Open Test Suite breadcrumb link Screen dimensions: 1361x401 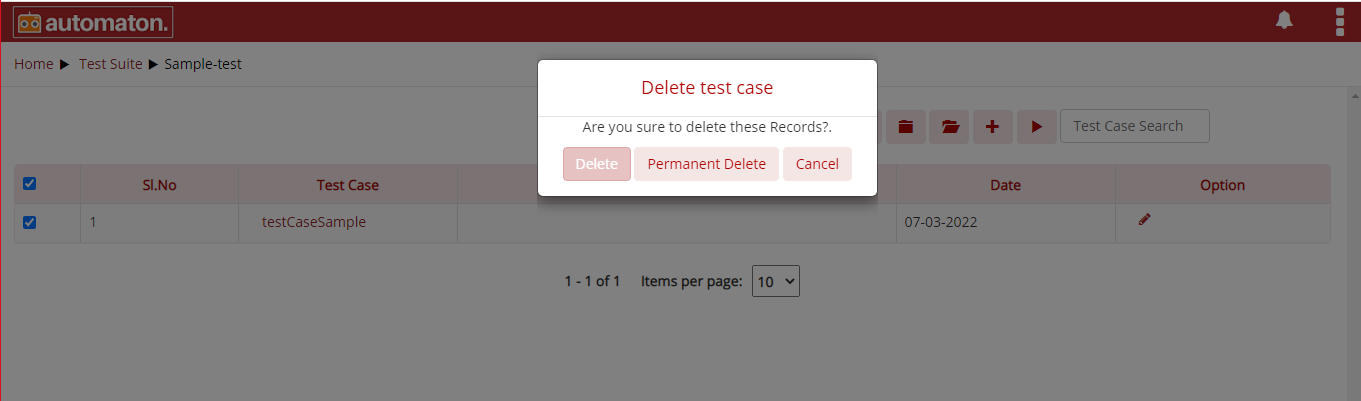[x=111, y=64]
